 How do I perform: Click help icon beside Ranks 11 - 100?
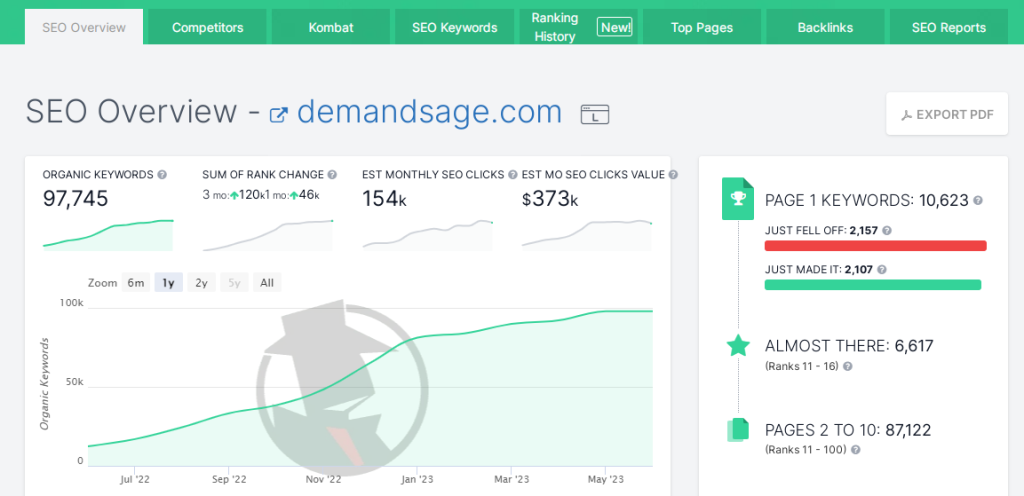[856, 450]
